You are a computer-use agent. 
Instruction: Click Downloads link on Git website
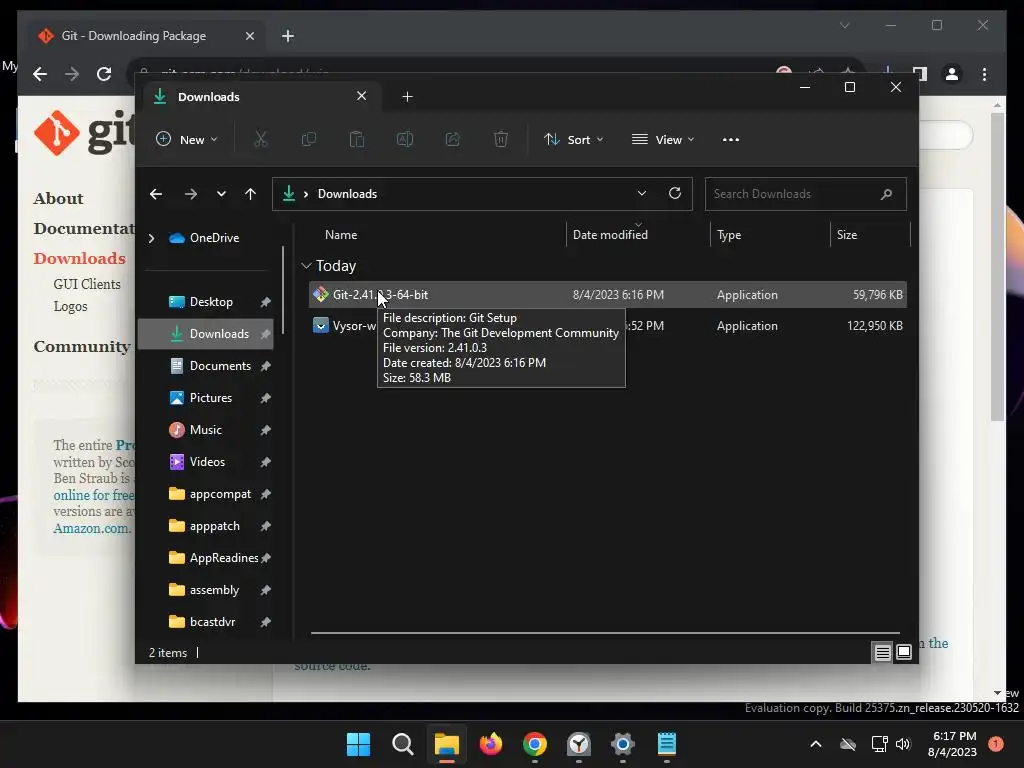point(79,259)
